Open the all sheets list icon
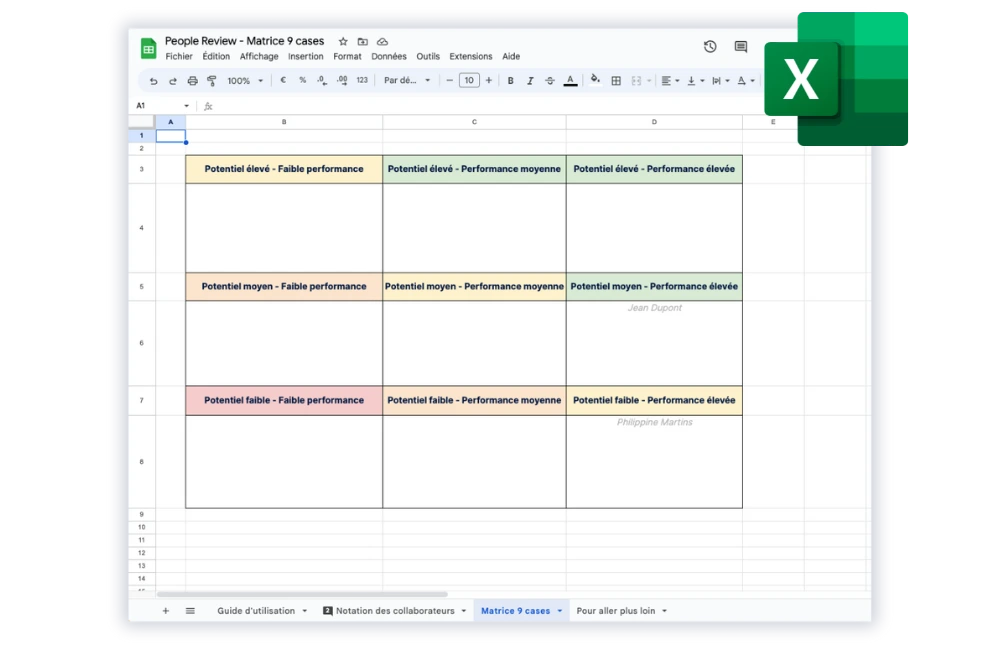This screenshot has width=1000, height=650. [190, 610]
